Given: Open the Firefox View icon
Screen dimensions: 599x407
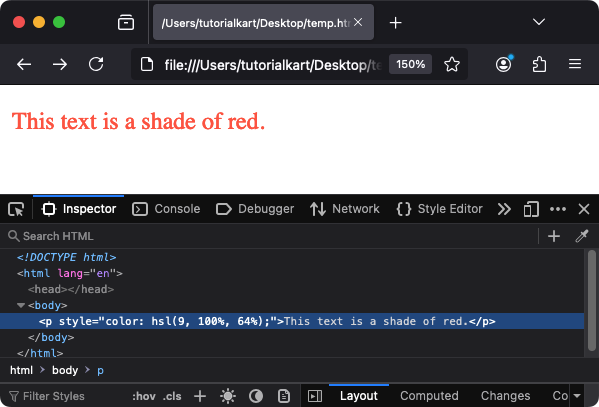Looking at the screenshot, I should click(126, 22).
